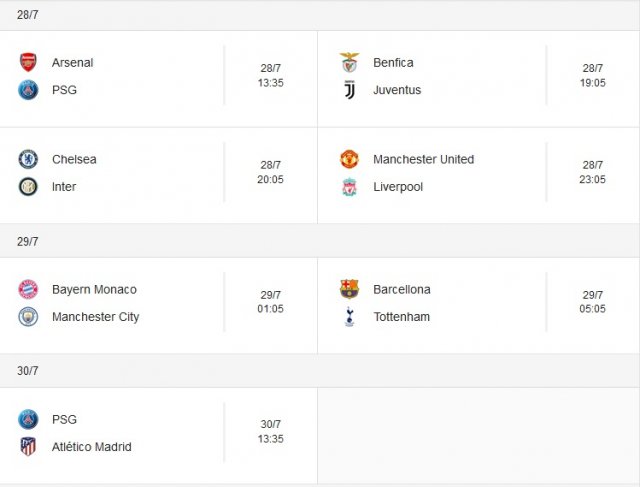Select the Juventus logo
Screen dimensions: 640x487
349,90
